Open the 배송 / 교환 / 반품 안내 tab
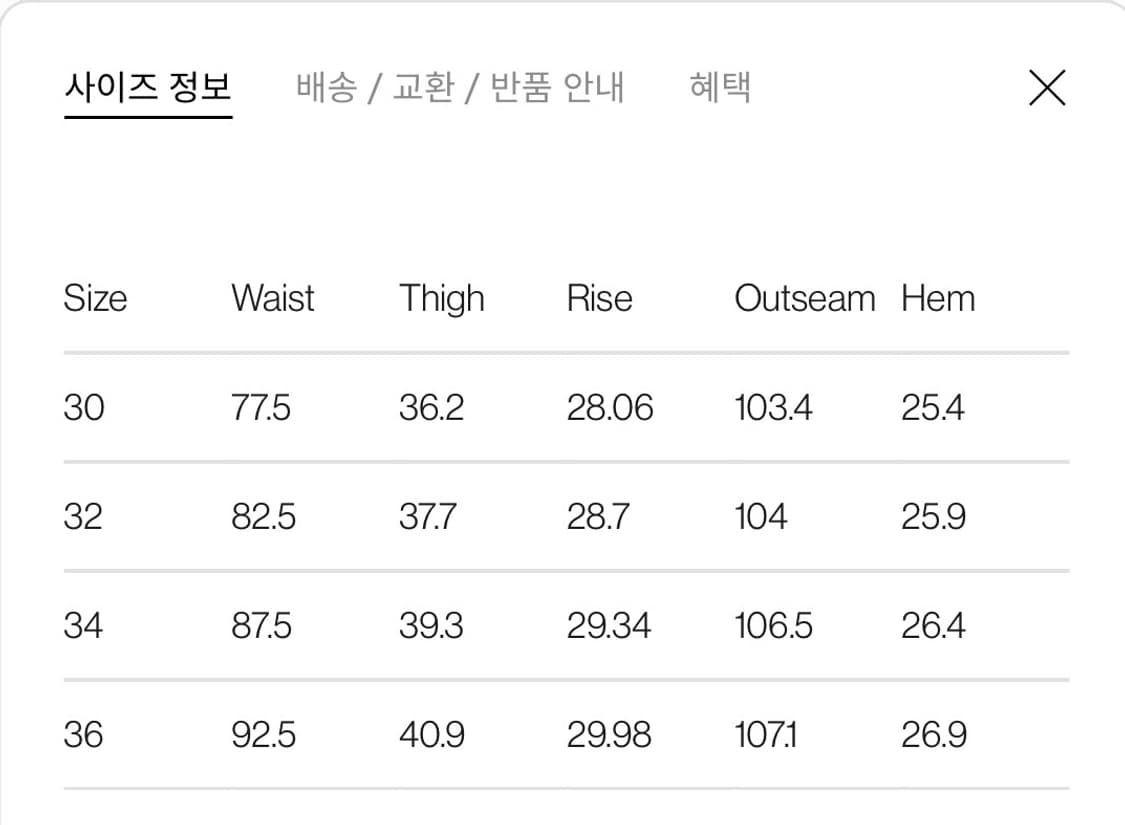 coord(460,88)
